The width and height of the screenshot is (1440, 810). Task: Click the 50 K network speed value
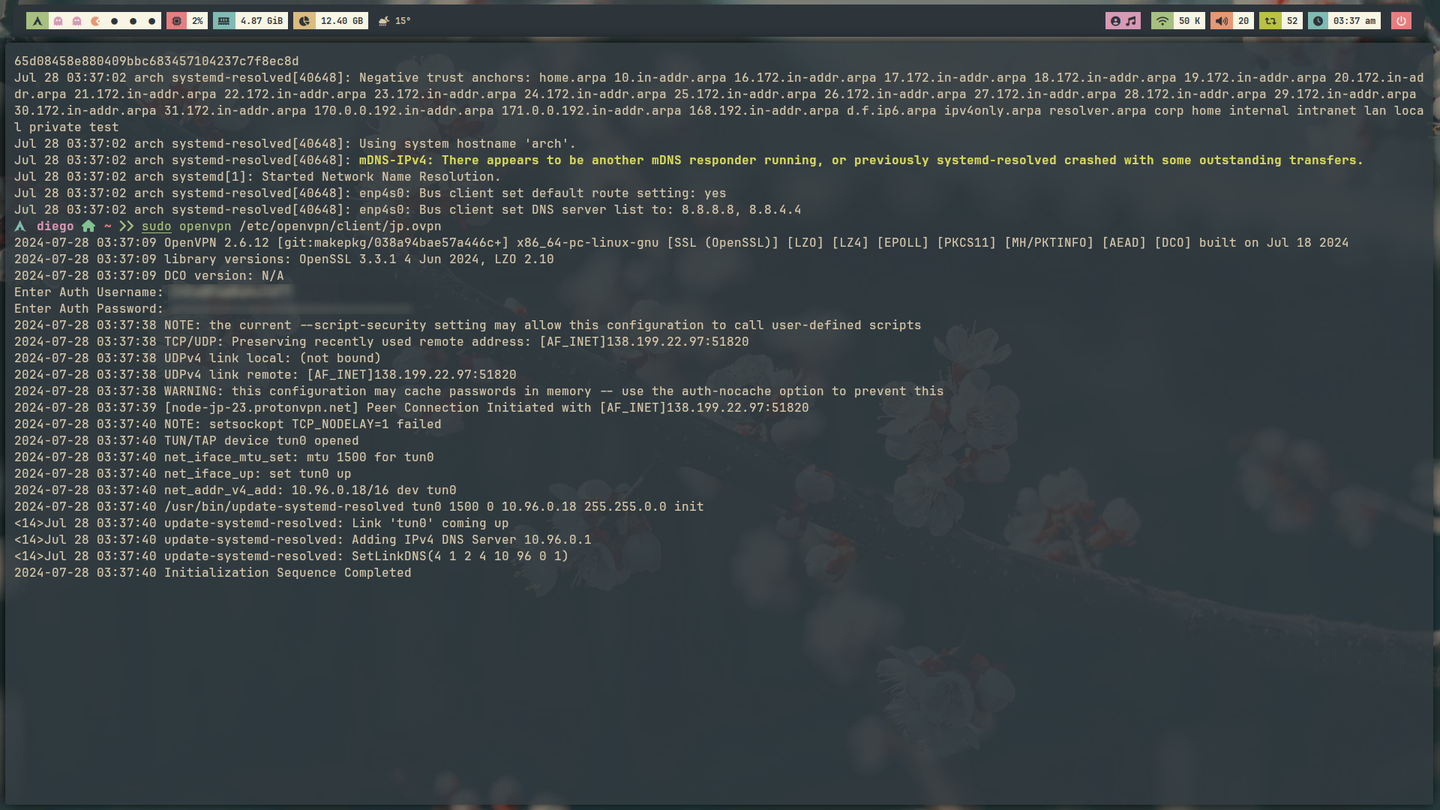pos(1189,21)
